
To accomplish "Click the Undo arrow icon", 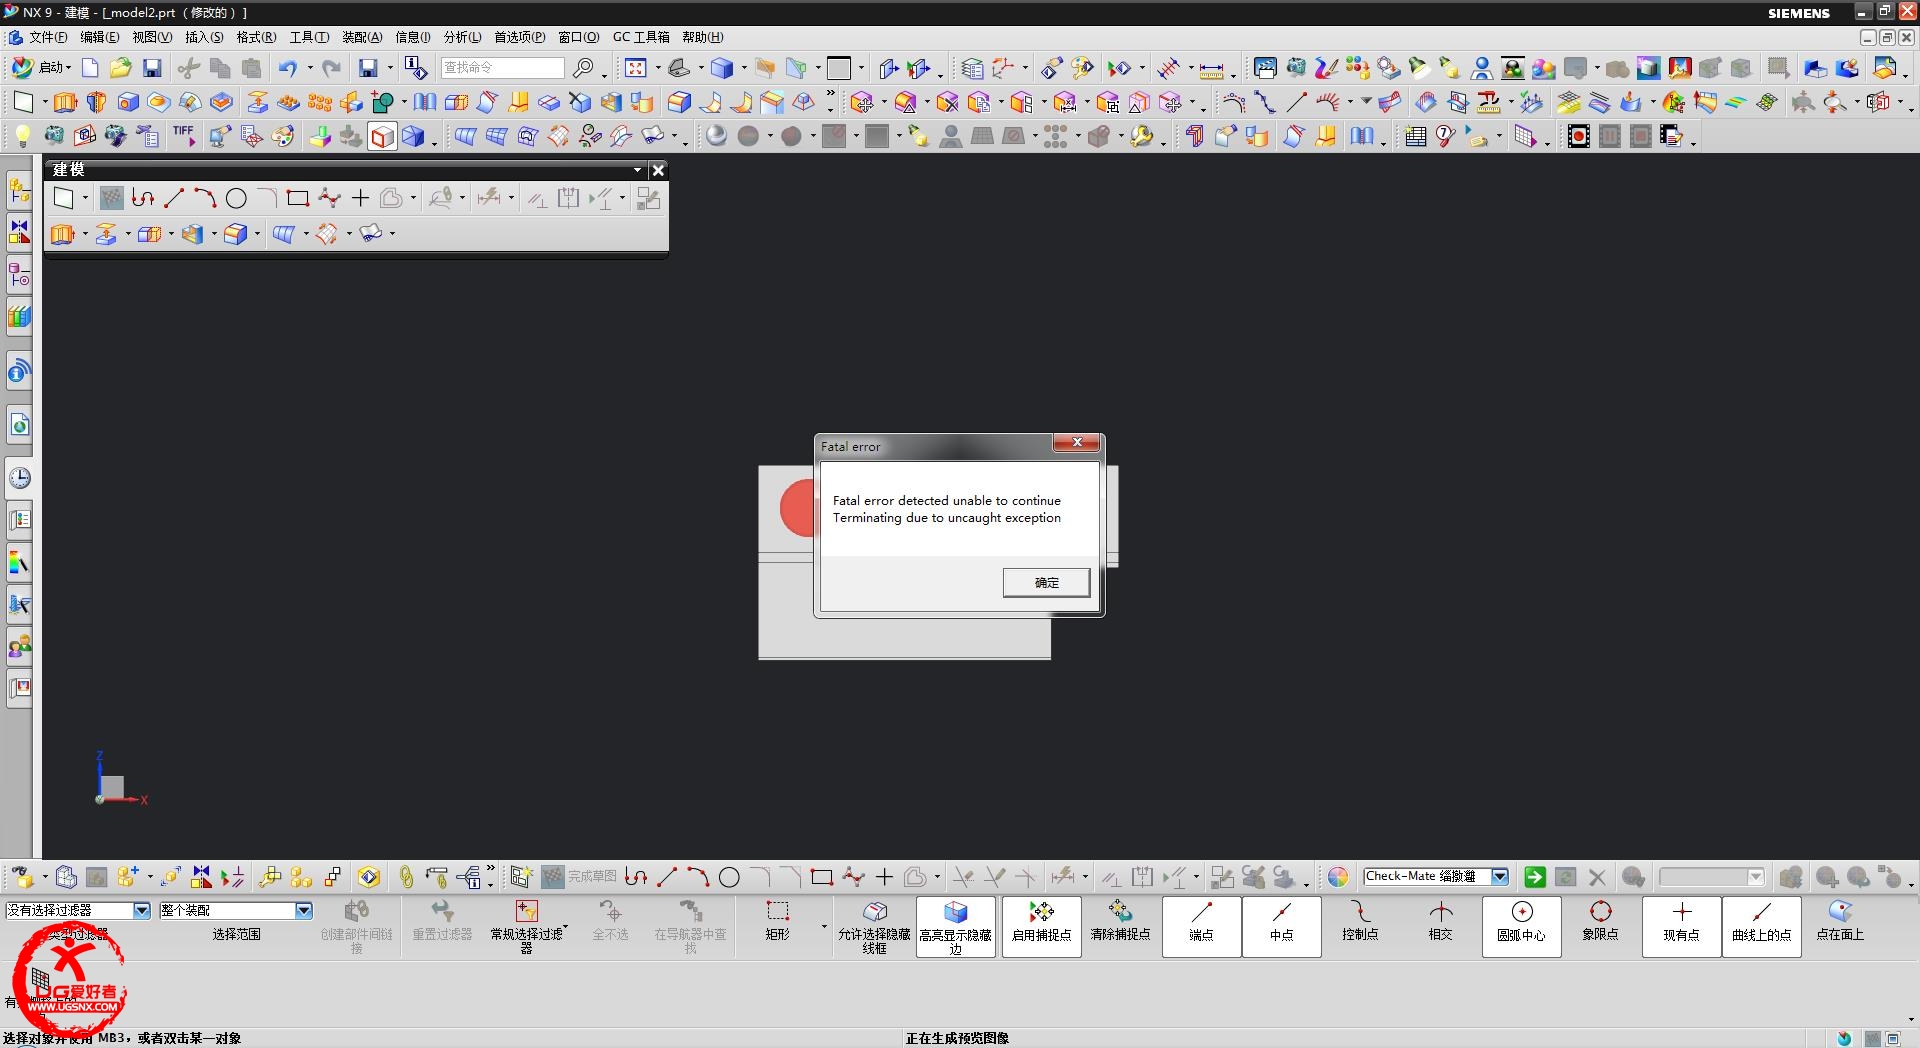I will (288, 68).
